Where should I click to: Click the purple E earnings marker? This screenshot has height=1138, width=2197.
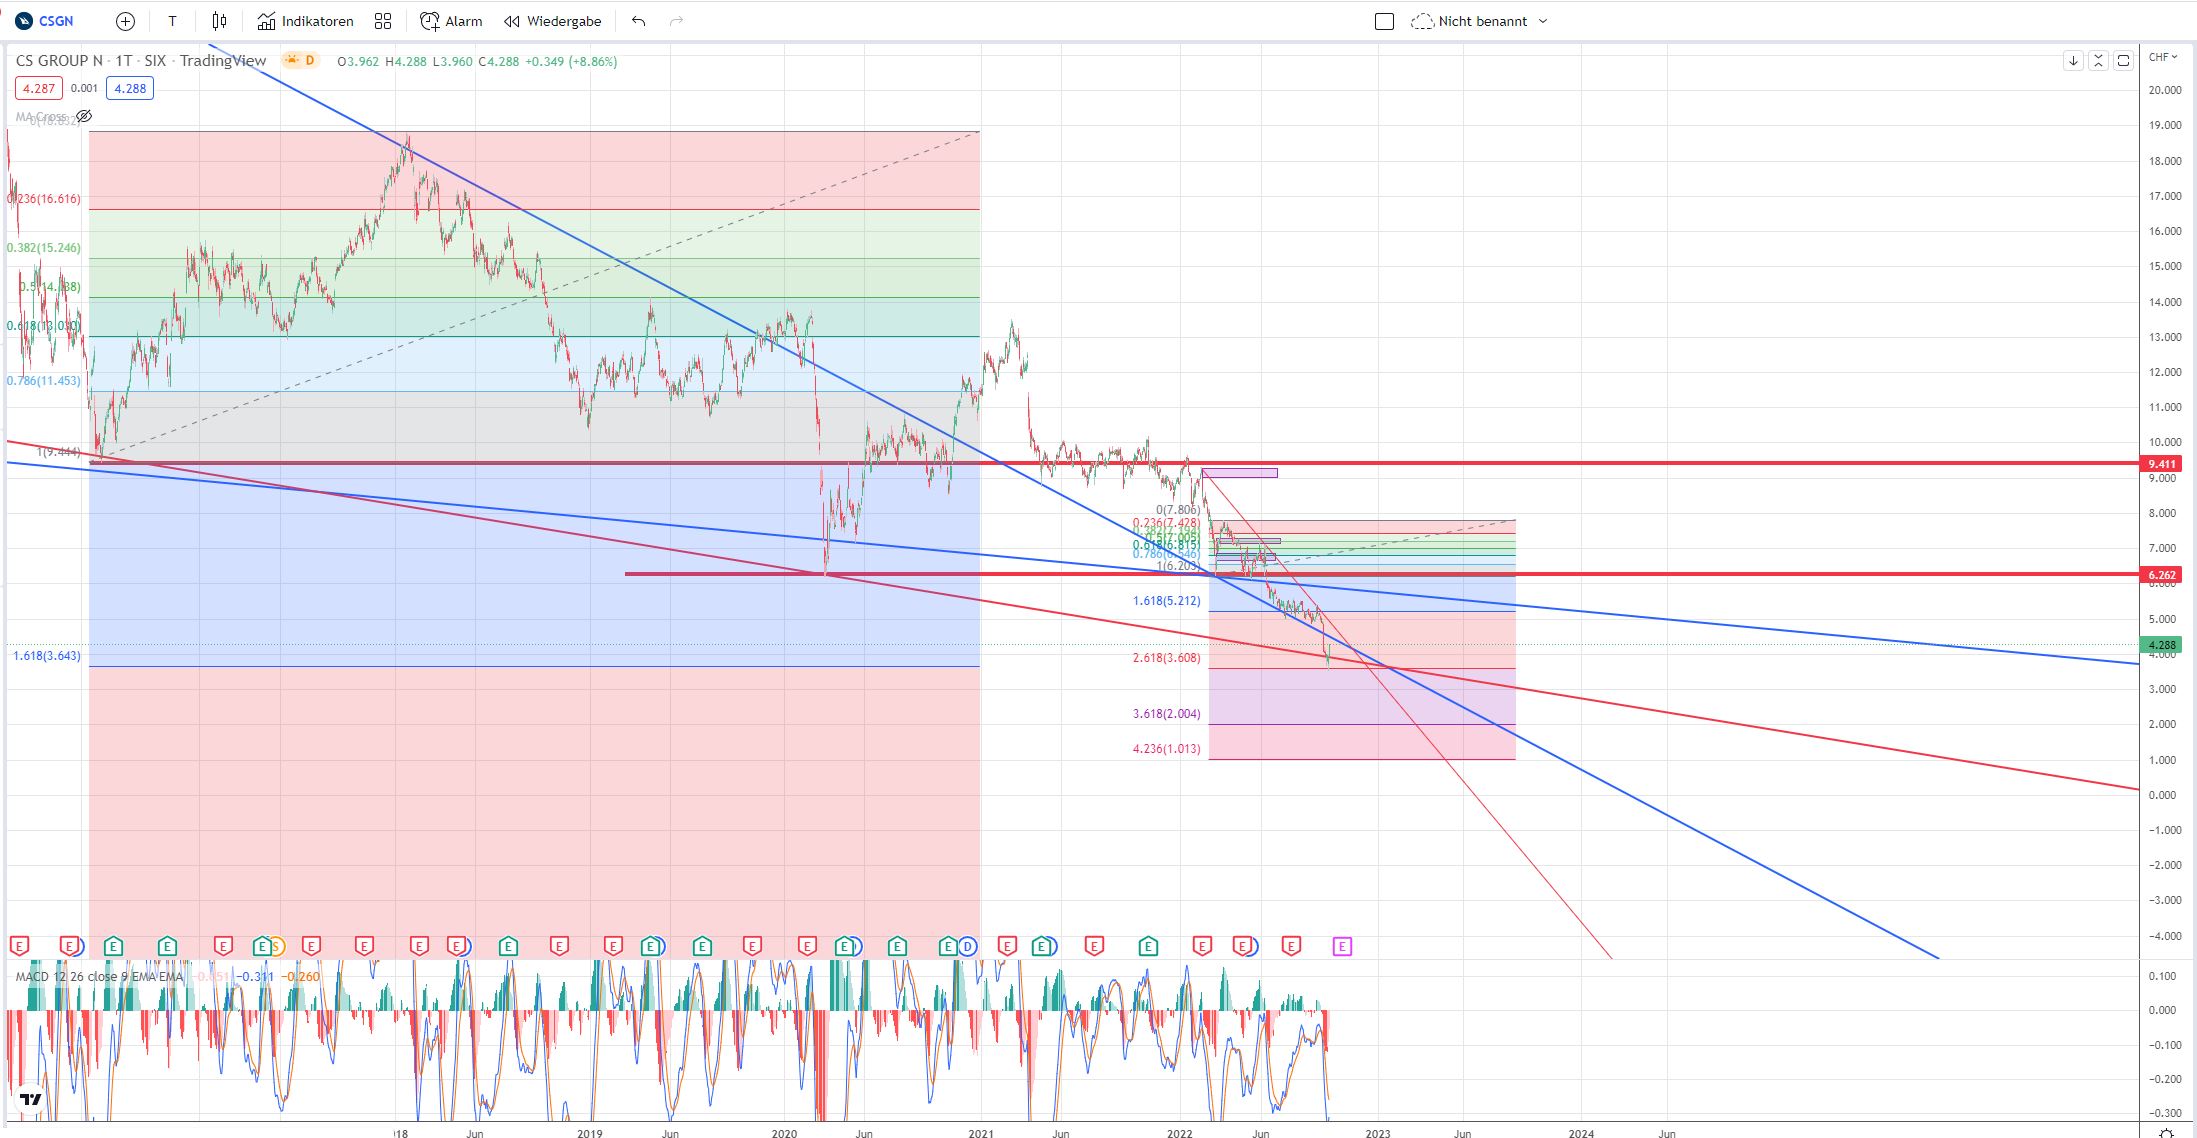click(1342, 946)
